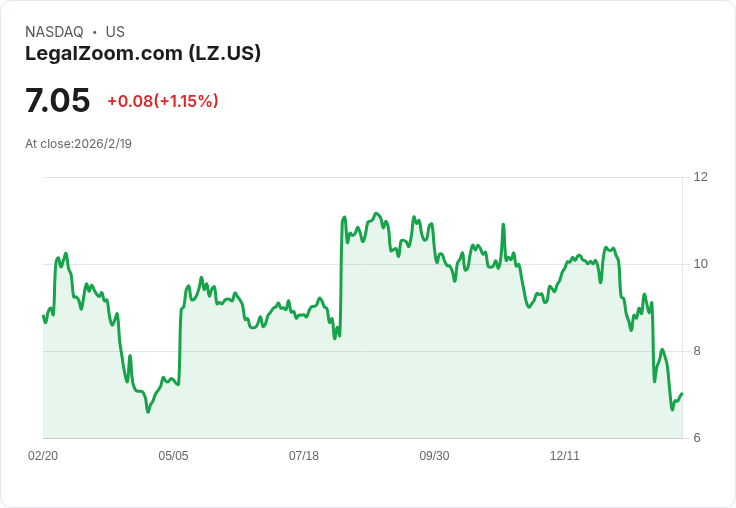
Task: Click the LegalZoom.com (LZ.US) title
Action: [x=143, y=53]
